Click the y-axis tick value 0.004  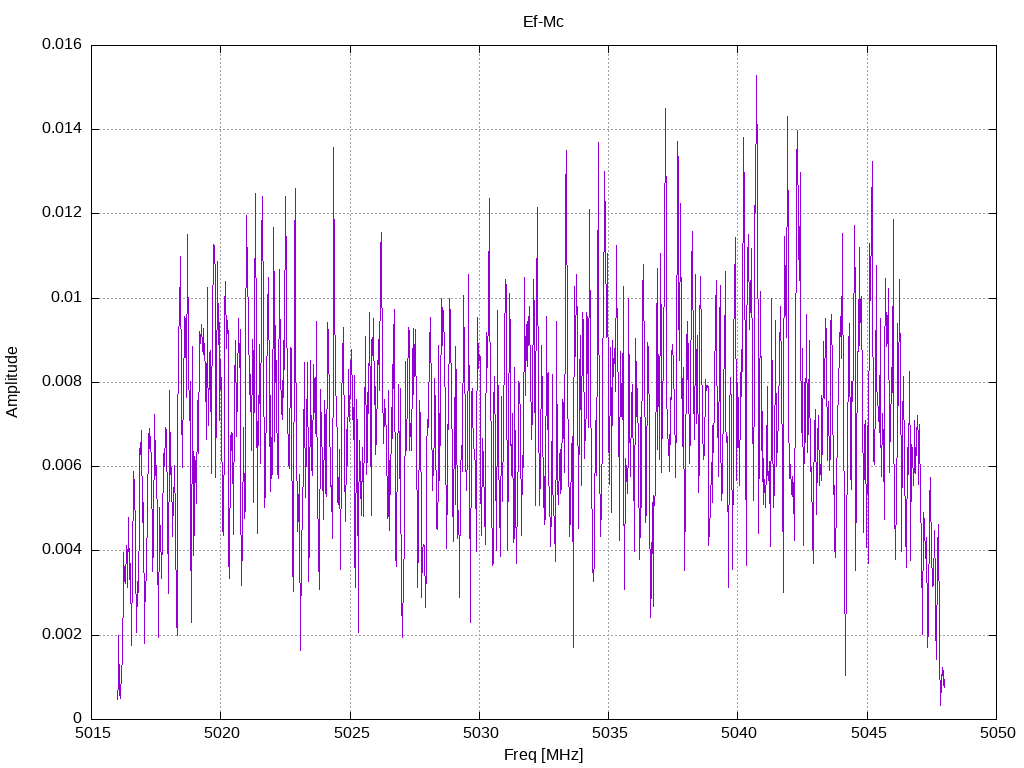tap(62, 550)
